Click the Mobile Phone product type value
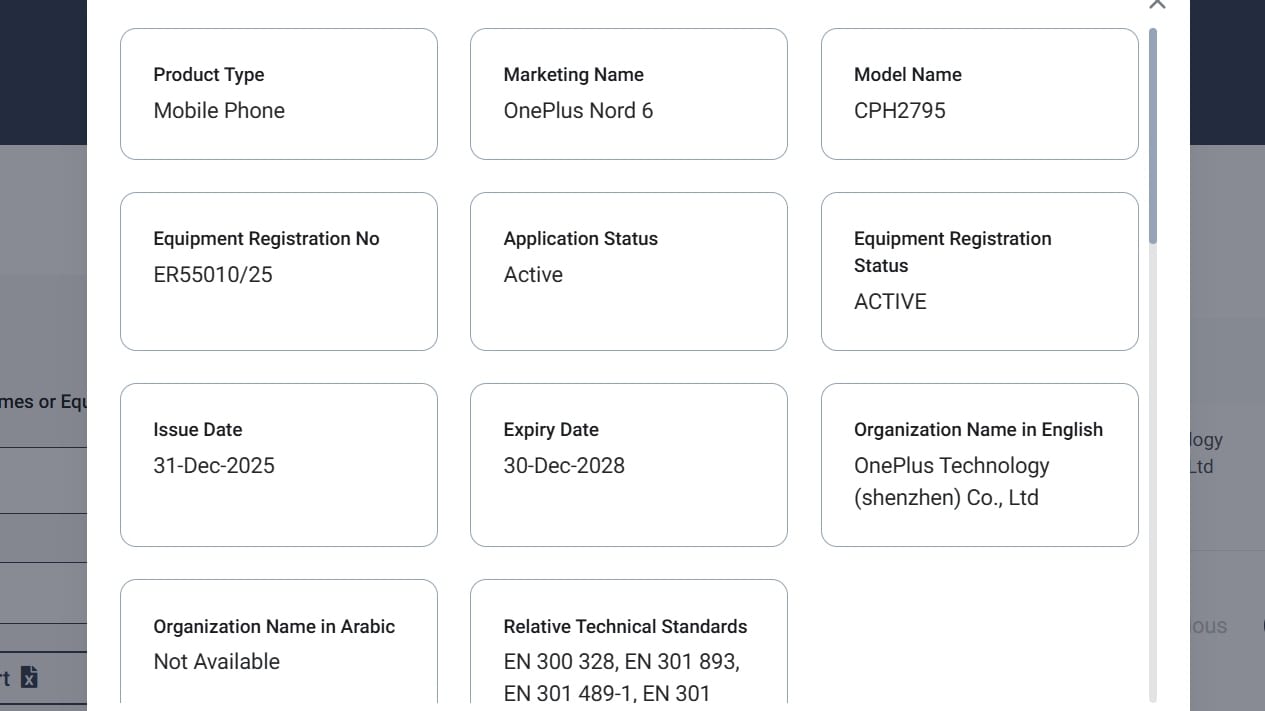 219,111
